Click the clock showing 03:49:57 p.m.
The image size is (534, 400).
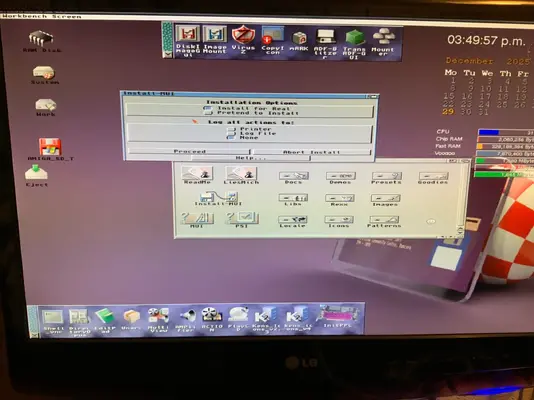point(486,41)
